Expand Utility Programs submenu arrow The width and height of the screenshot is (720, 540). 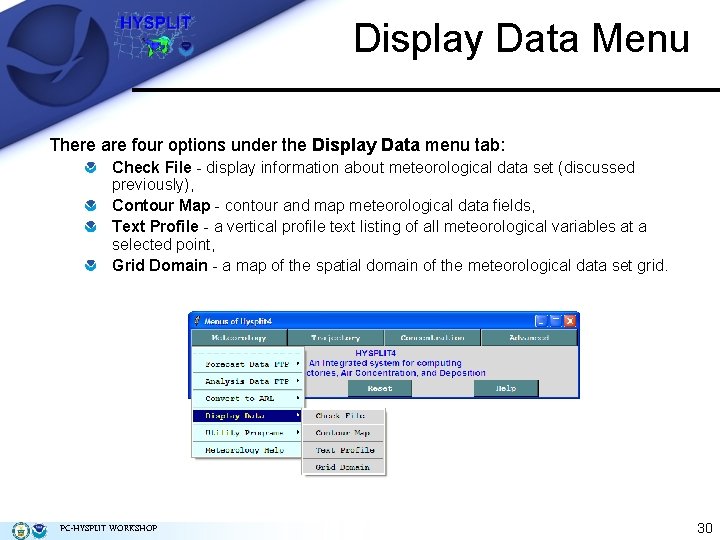click(x=298, y=432)
